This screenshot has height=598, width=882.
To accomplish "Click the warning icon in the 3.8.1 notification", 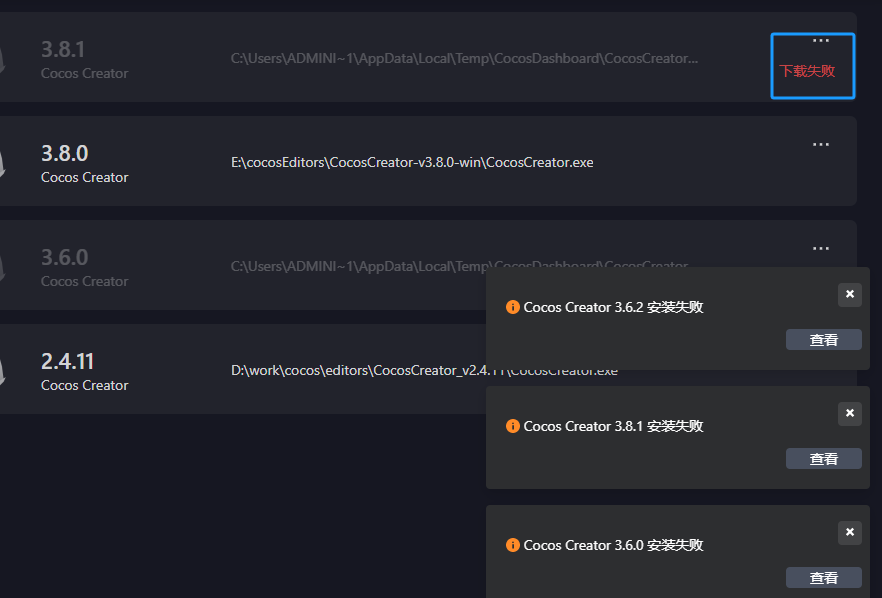I will pos(513,426).
